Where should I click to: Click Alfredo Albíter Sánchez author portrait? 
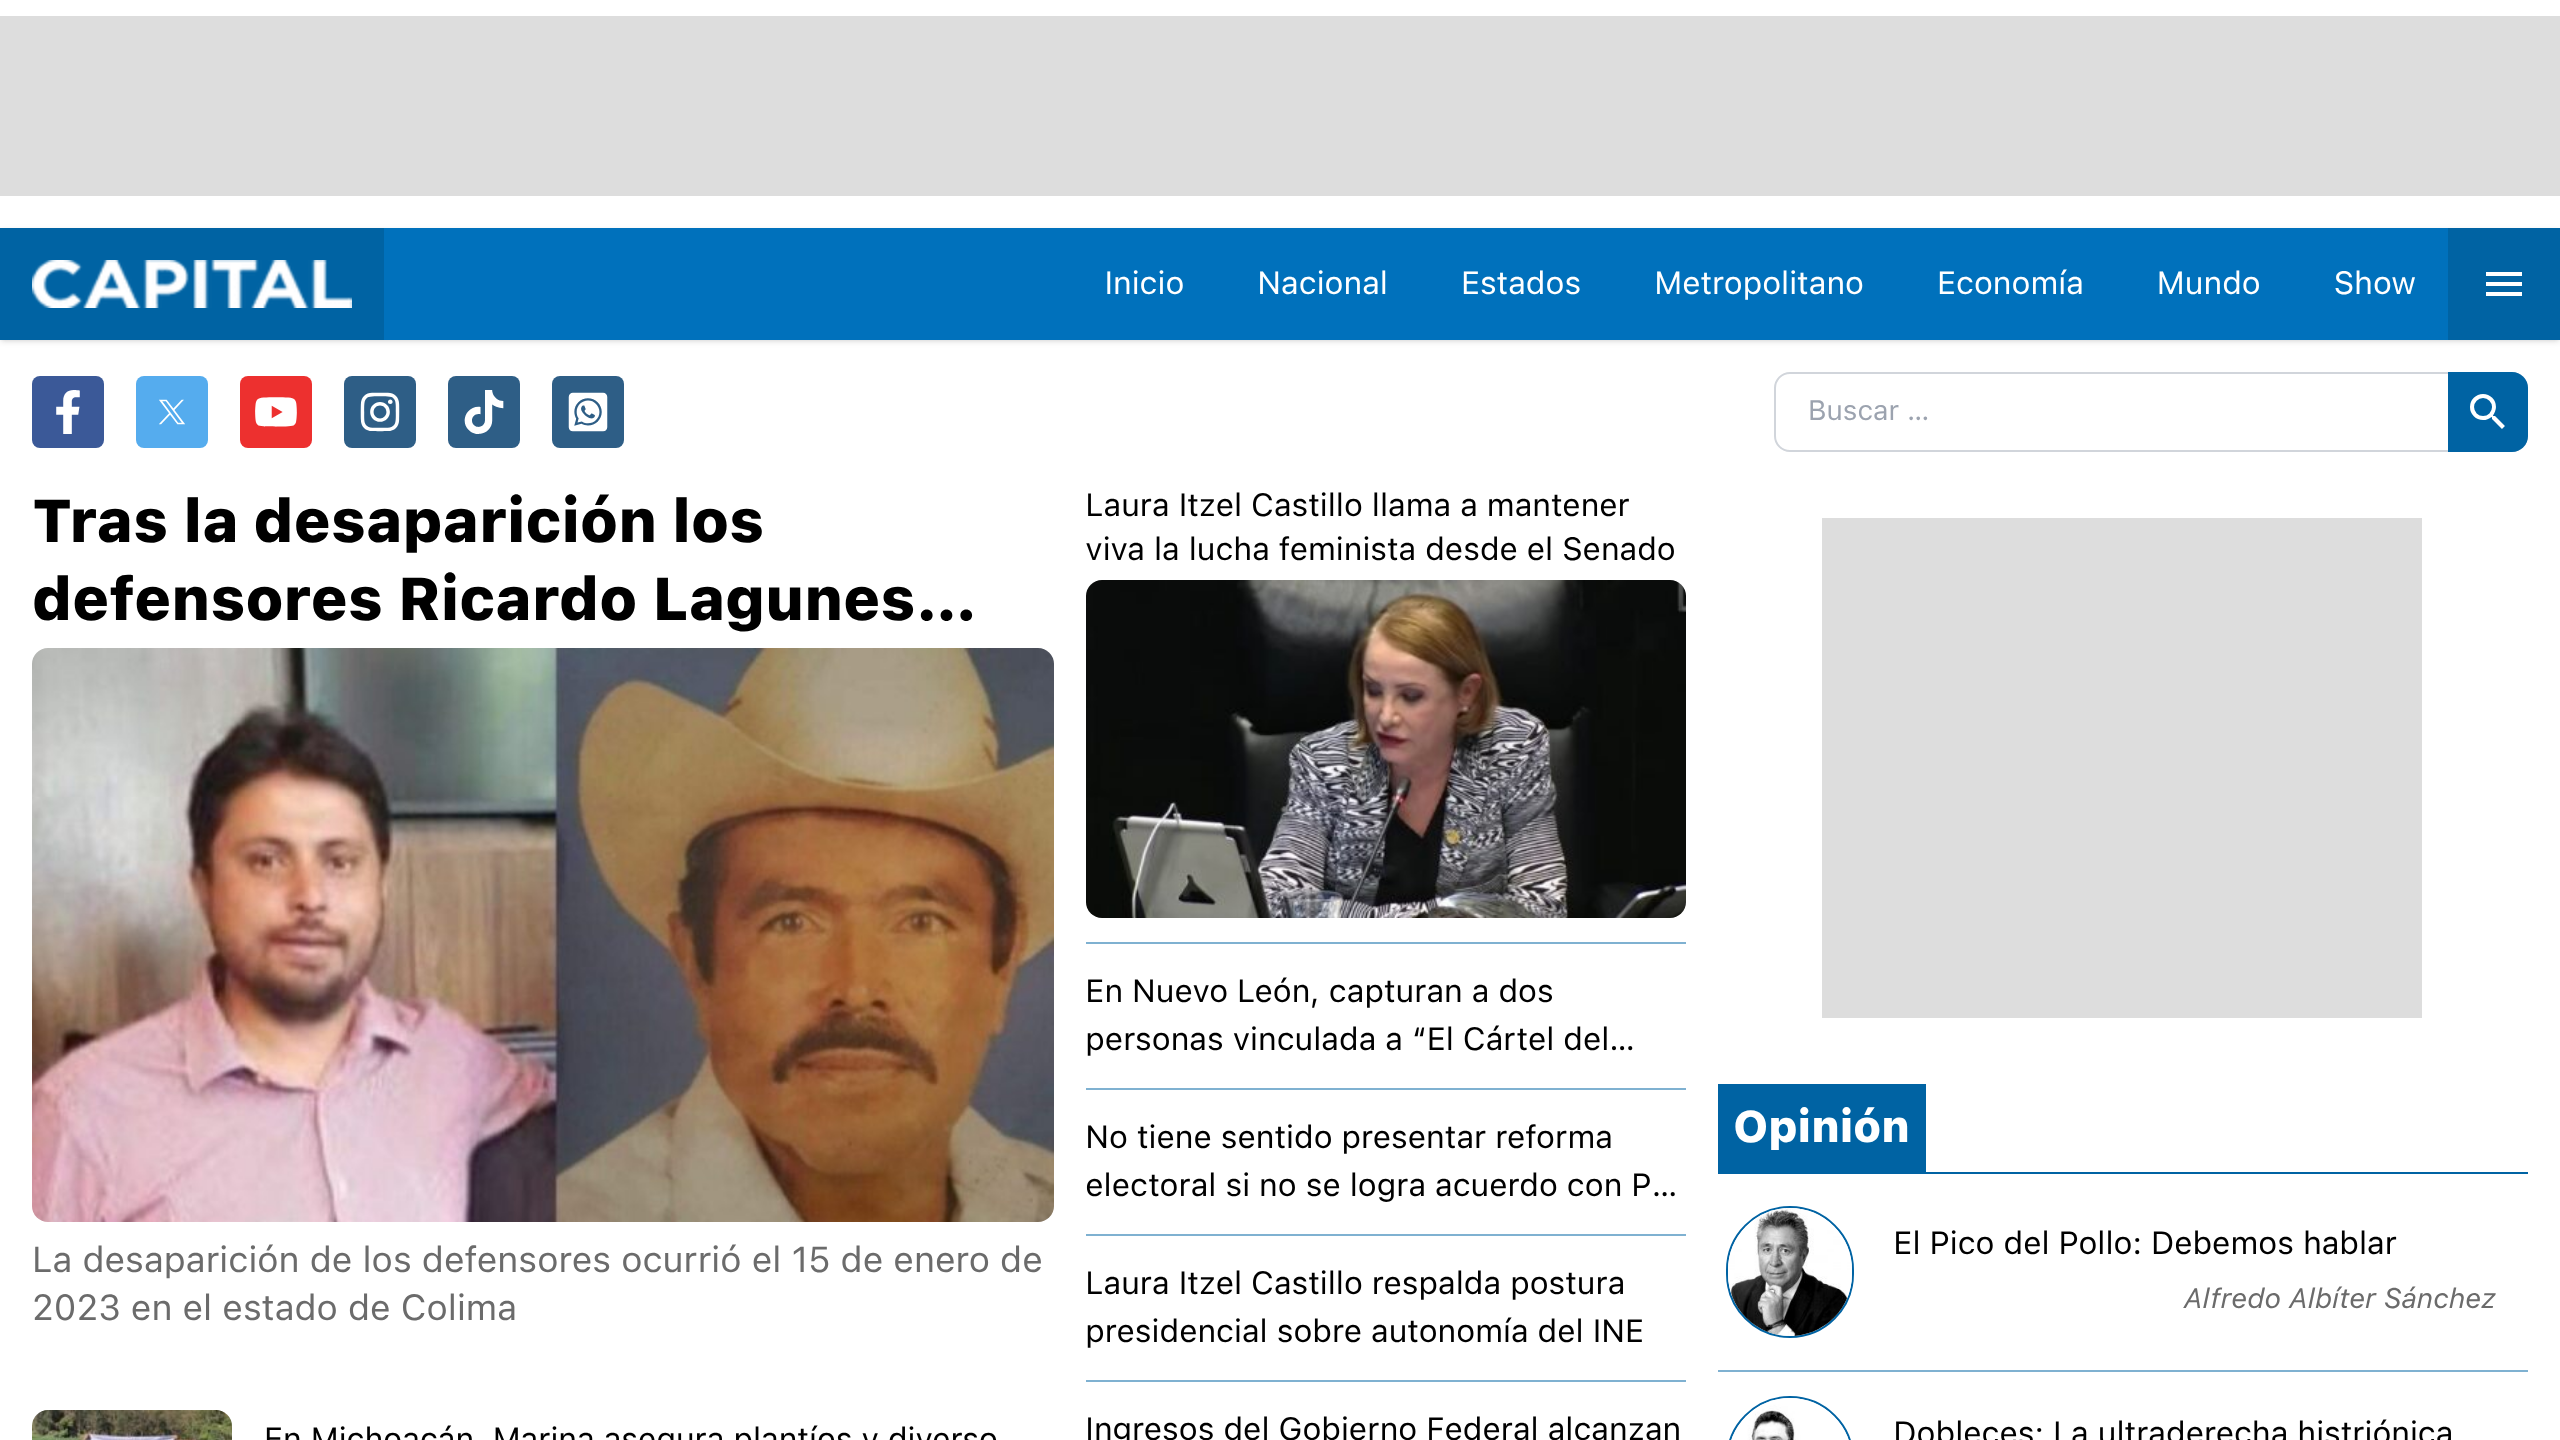[1789, 1271]
